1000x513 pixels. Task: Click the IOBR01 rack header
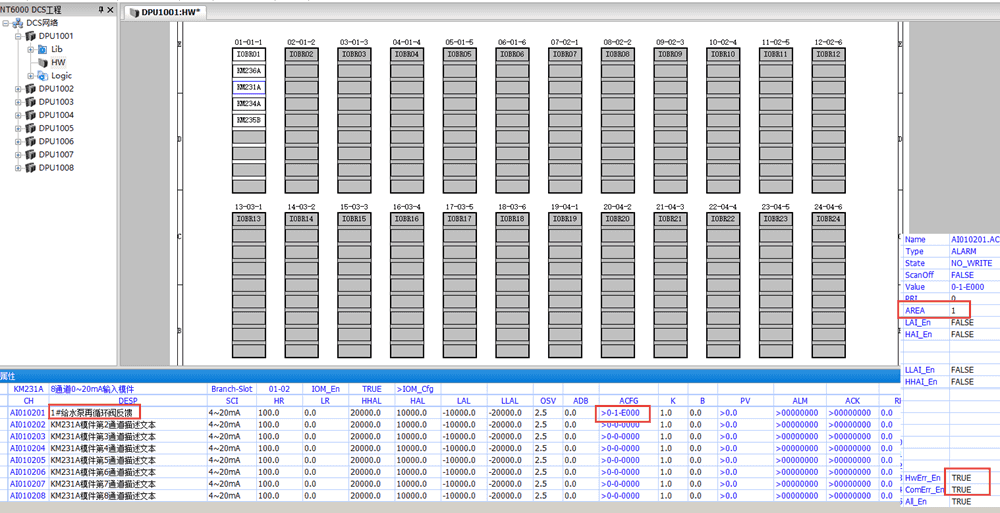point(249,54)
